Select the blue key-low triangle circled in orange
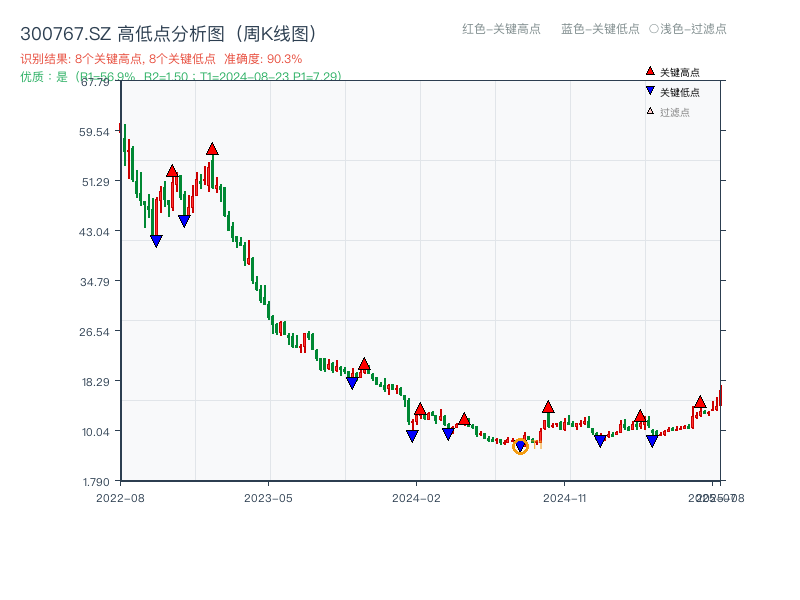800x600 pixels. (520, 446)
